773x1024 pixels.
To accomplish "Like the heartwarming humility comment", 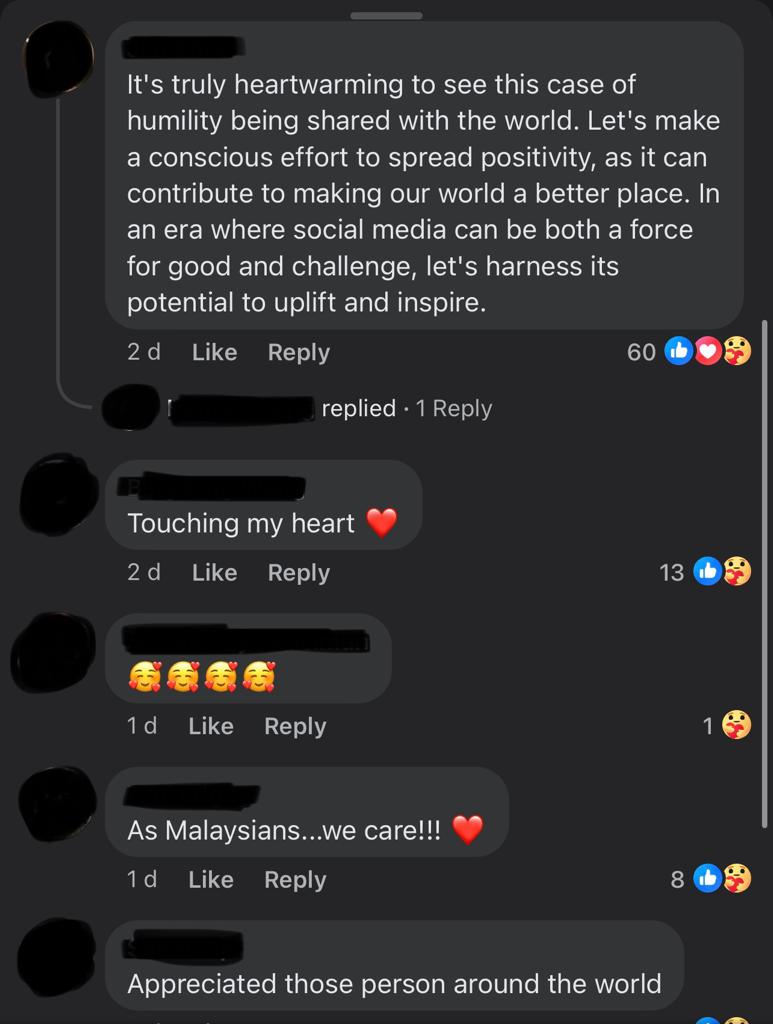I will [x=214, y=352].
